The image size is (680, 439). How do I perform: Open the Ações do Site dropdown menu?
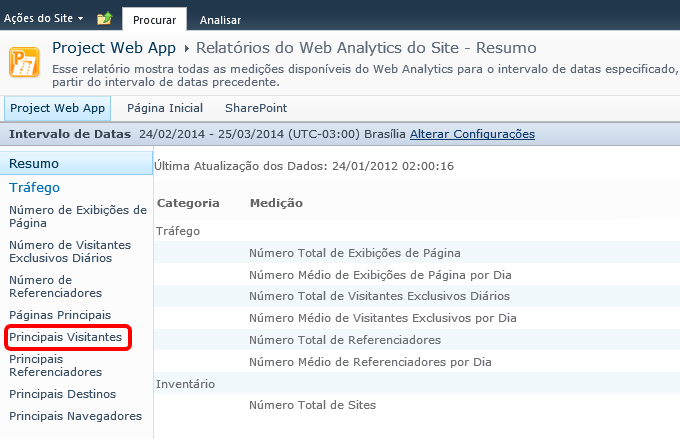coord(43,18)
